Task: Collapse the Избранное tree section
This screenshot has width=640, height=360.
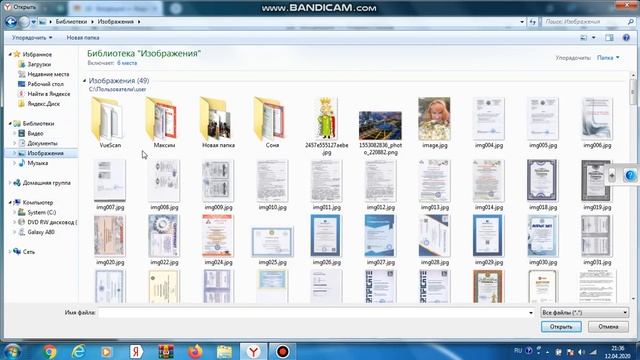Action: [x=10, y=54]
